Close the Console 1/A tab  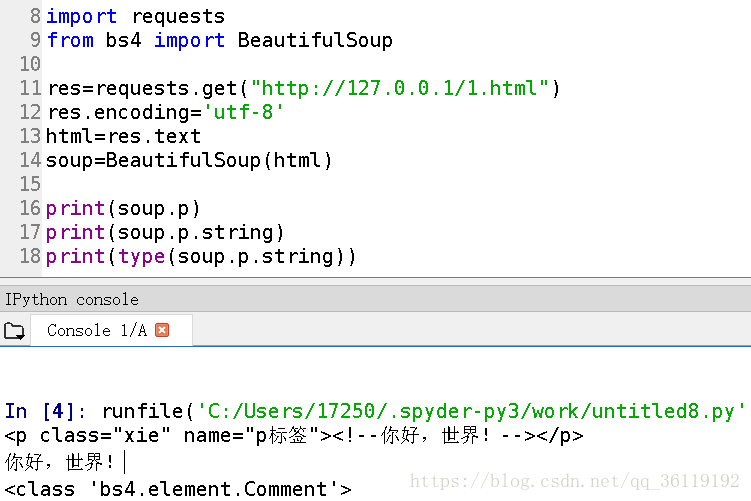162,330
